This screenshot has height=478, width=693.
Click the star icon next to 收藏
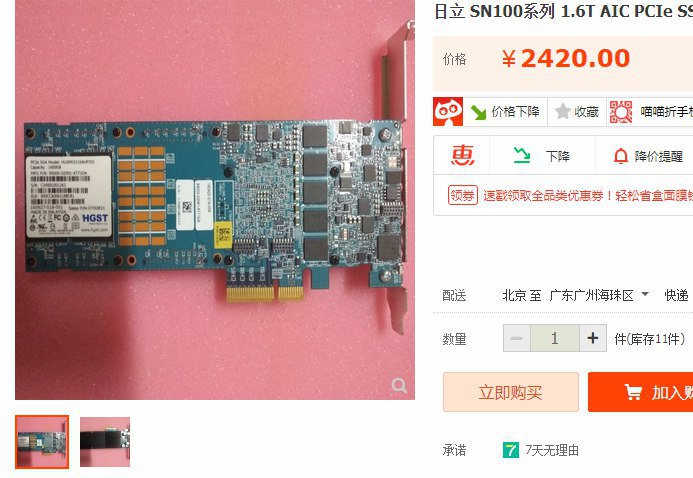[x=563, y=111]
